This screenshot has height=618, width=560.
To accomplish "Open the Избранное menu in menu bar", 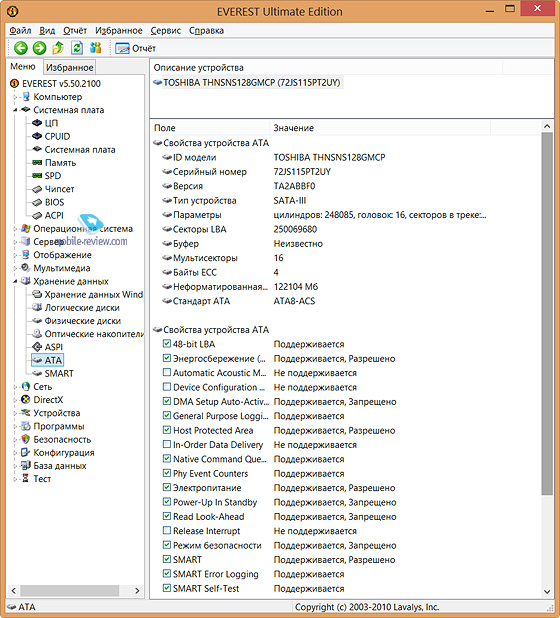I will point(119,30).
